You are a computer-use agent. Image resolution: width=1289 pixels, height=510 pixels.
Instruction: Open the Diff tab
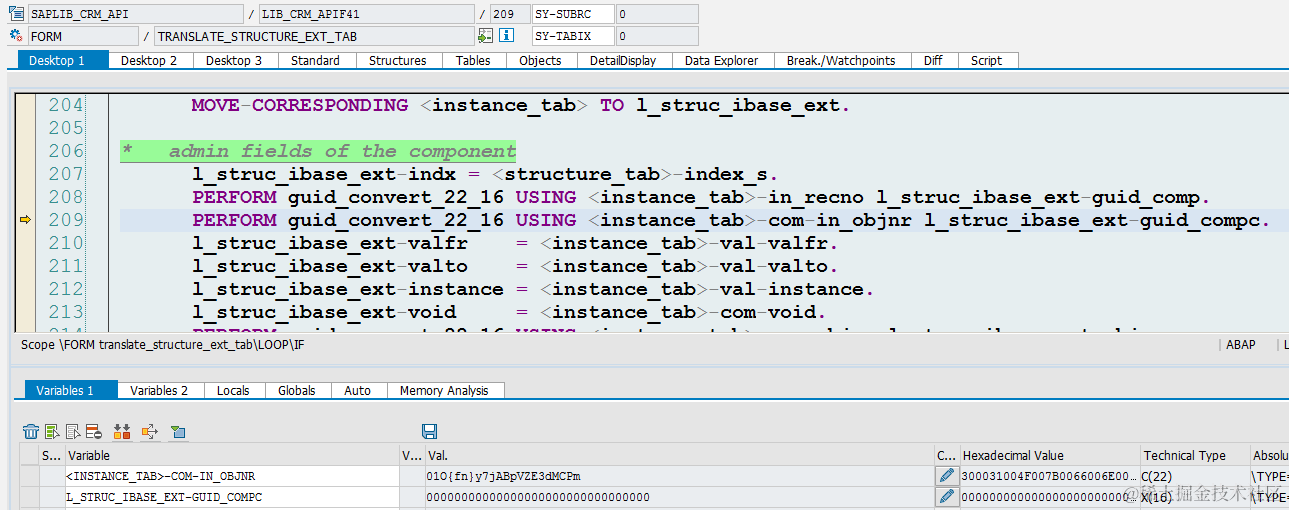coord(933,60)
